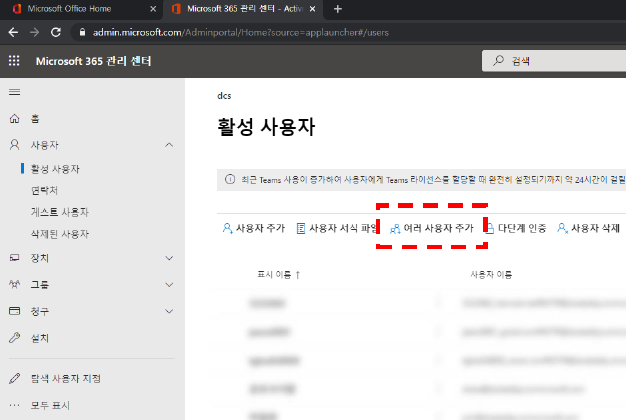Image resolution: width=626 pixels, height=420 pixels.
Task: Open 설치 in navigation
Action: coord(40,338)
